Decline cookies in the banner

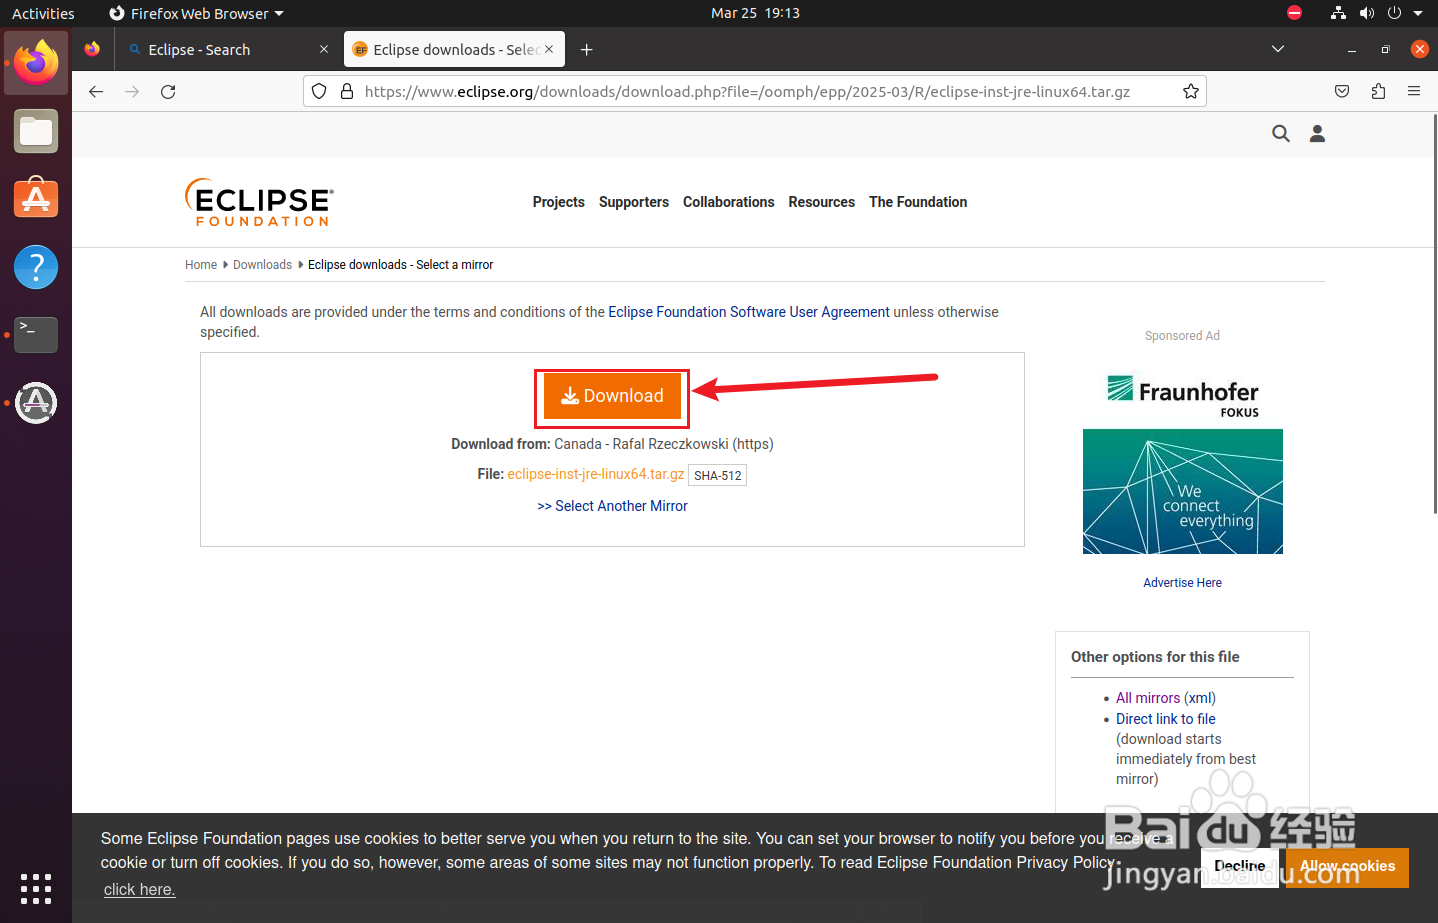[1240, 867]
